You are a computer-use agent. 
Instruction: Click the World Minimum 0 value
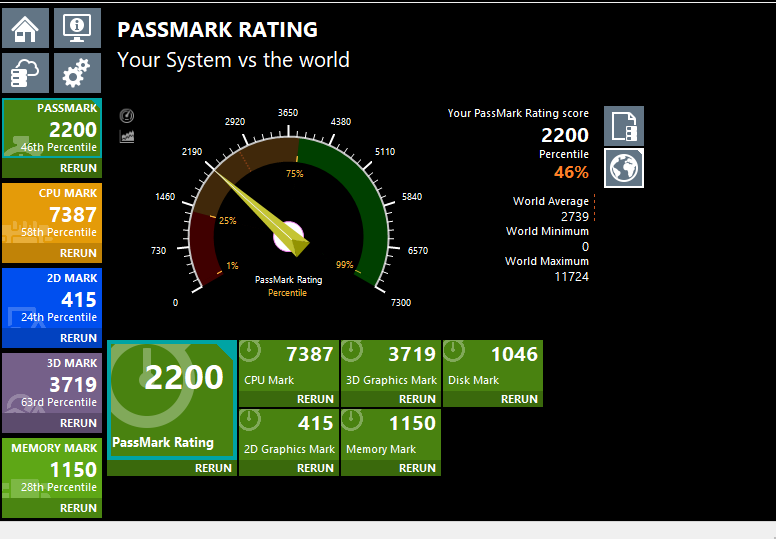[585, 246]
